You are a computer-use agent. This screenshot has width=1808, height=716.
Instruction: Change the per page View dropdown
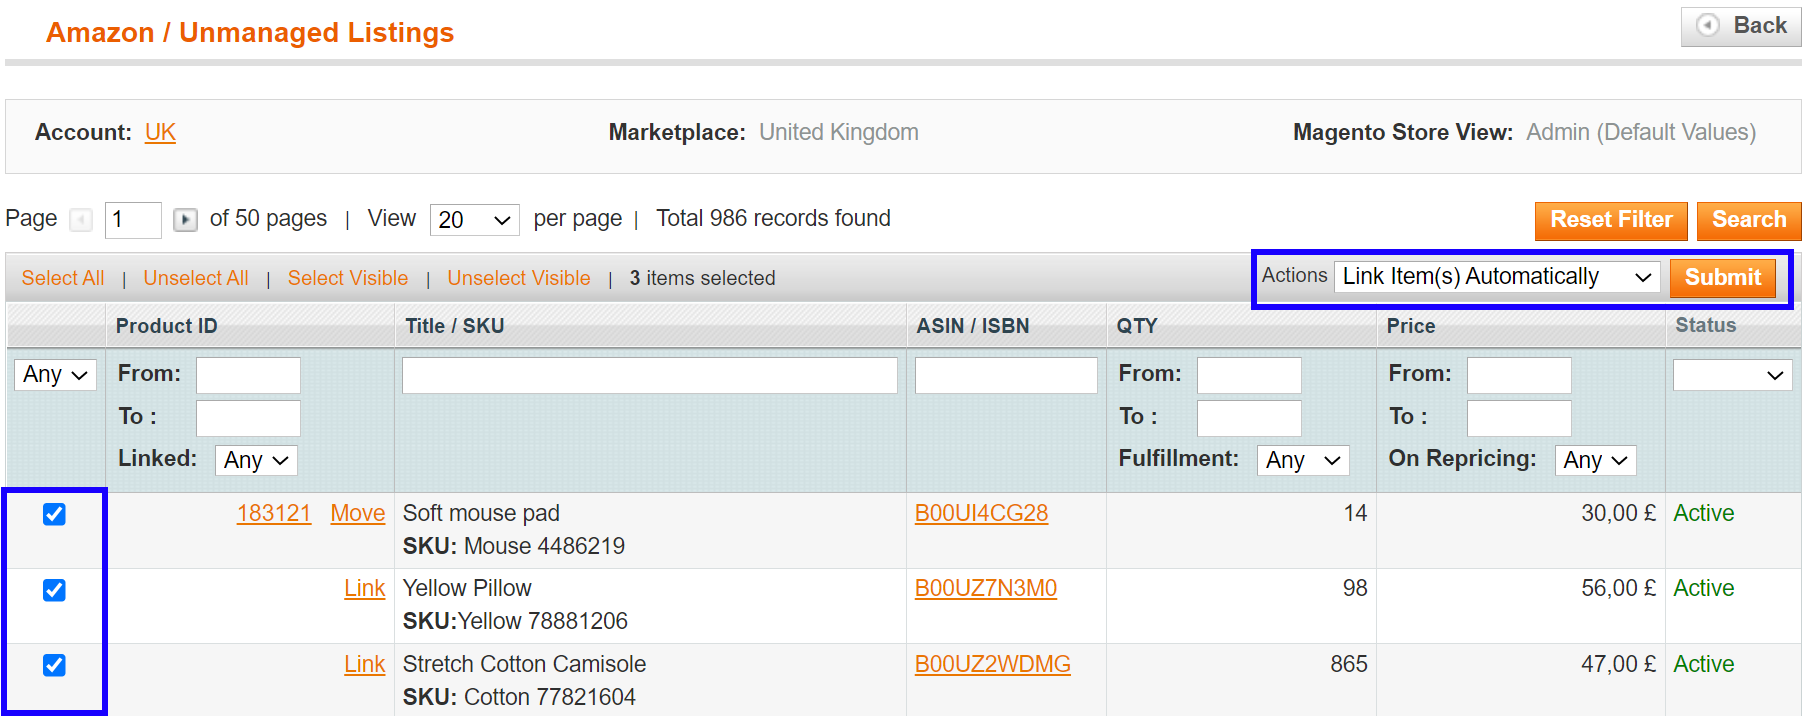474,220
